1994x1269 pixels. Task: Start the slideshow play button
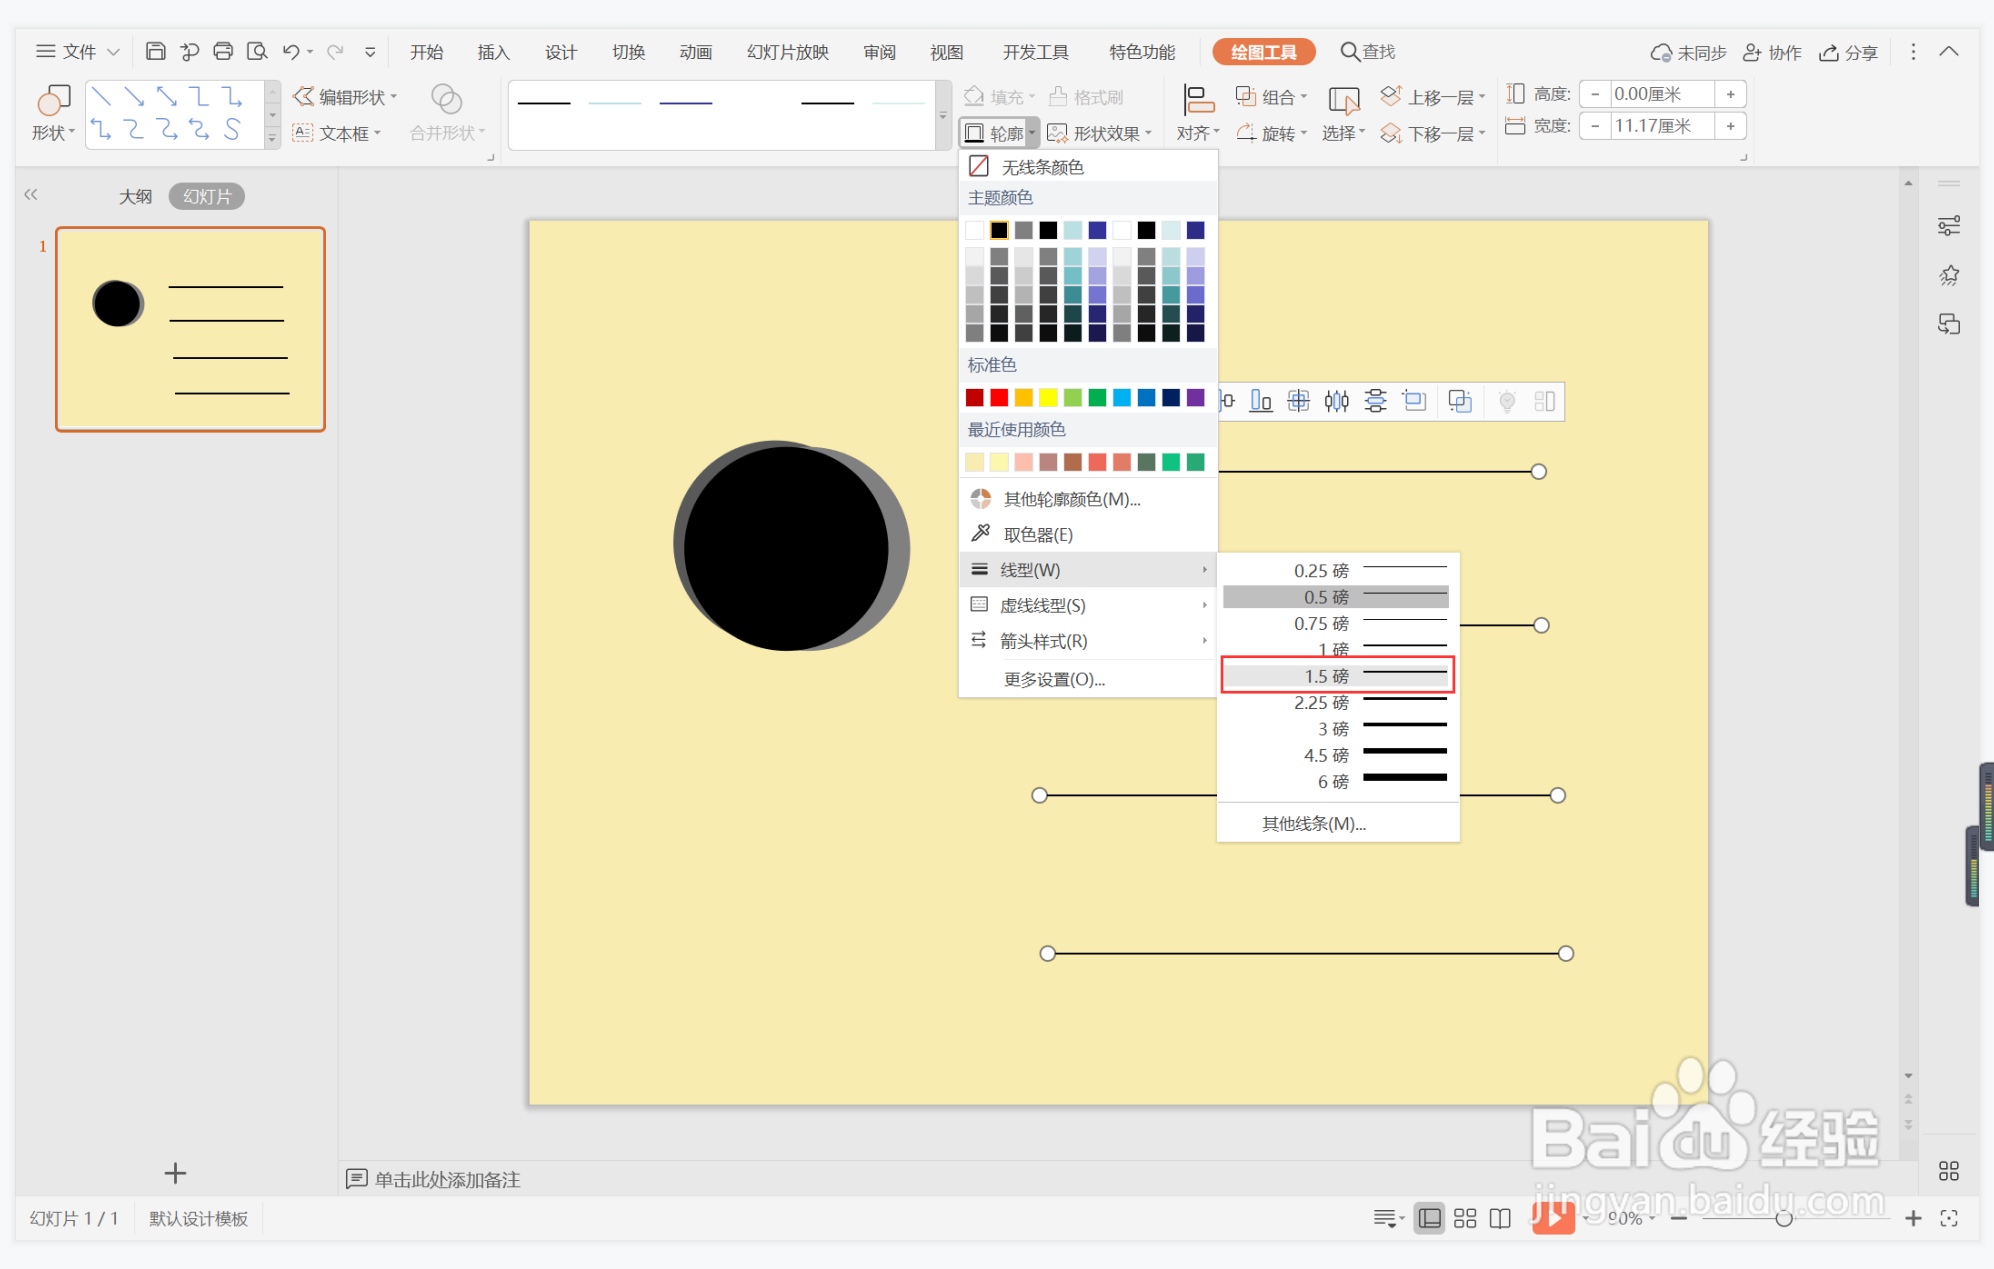(1553, 1217)
